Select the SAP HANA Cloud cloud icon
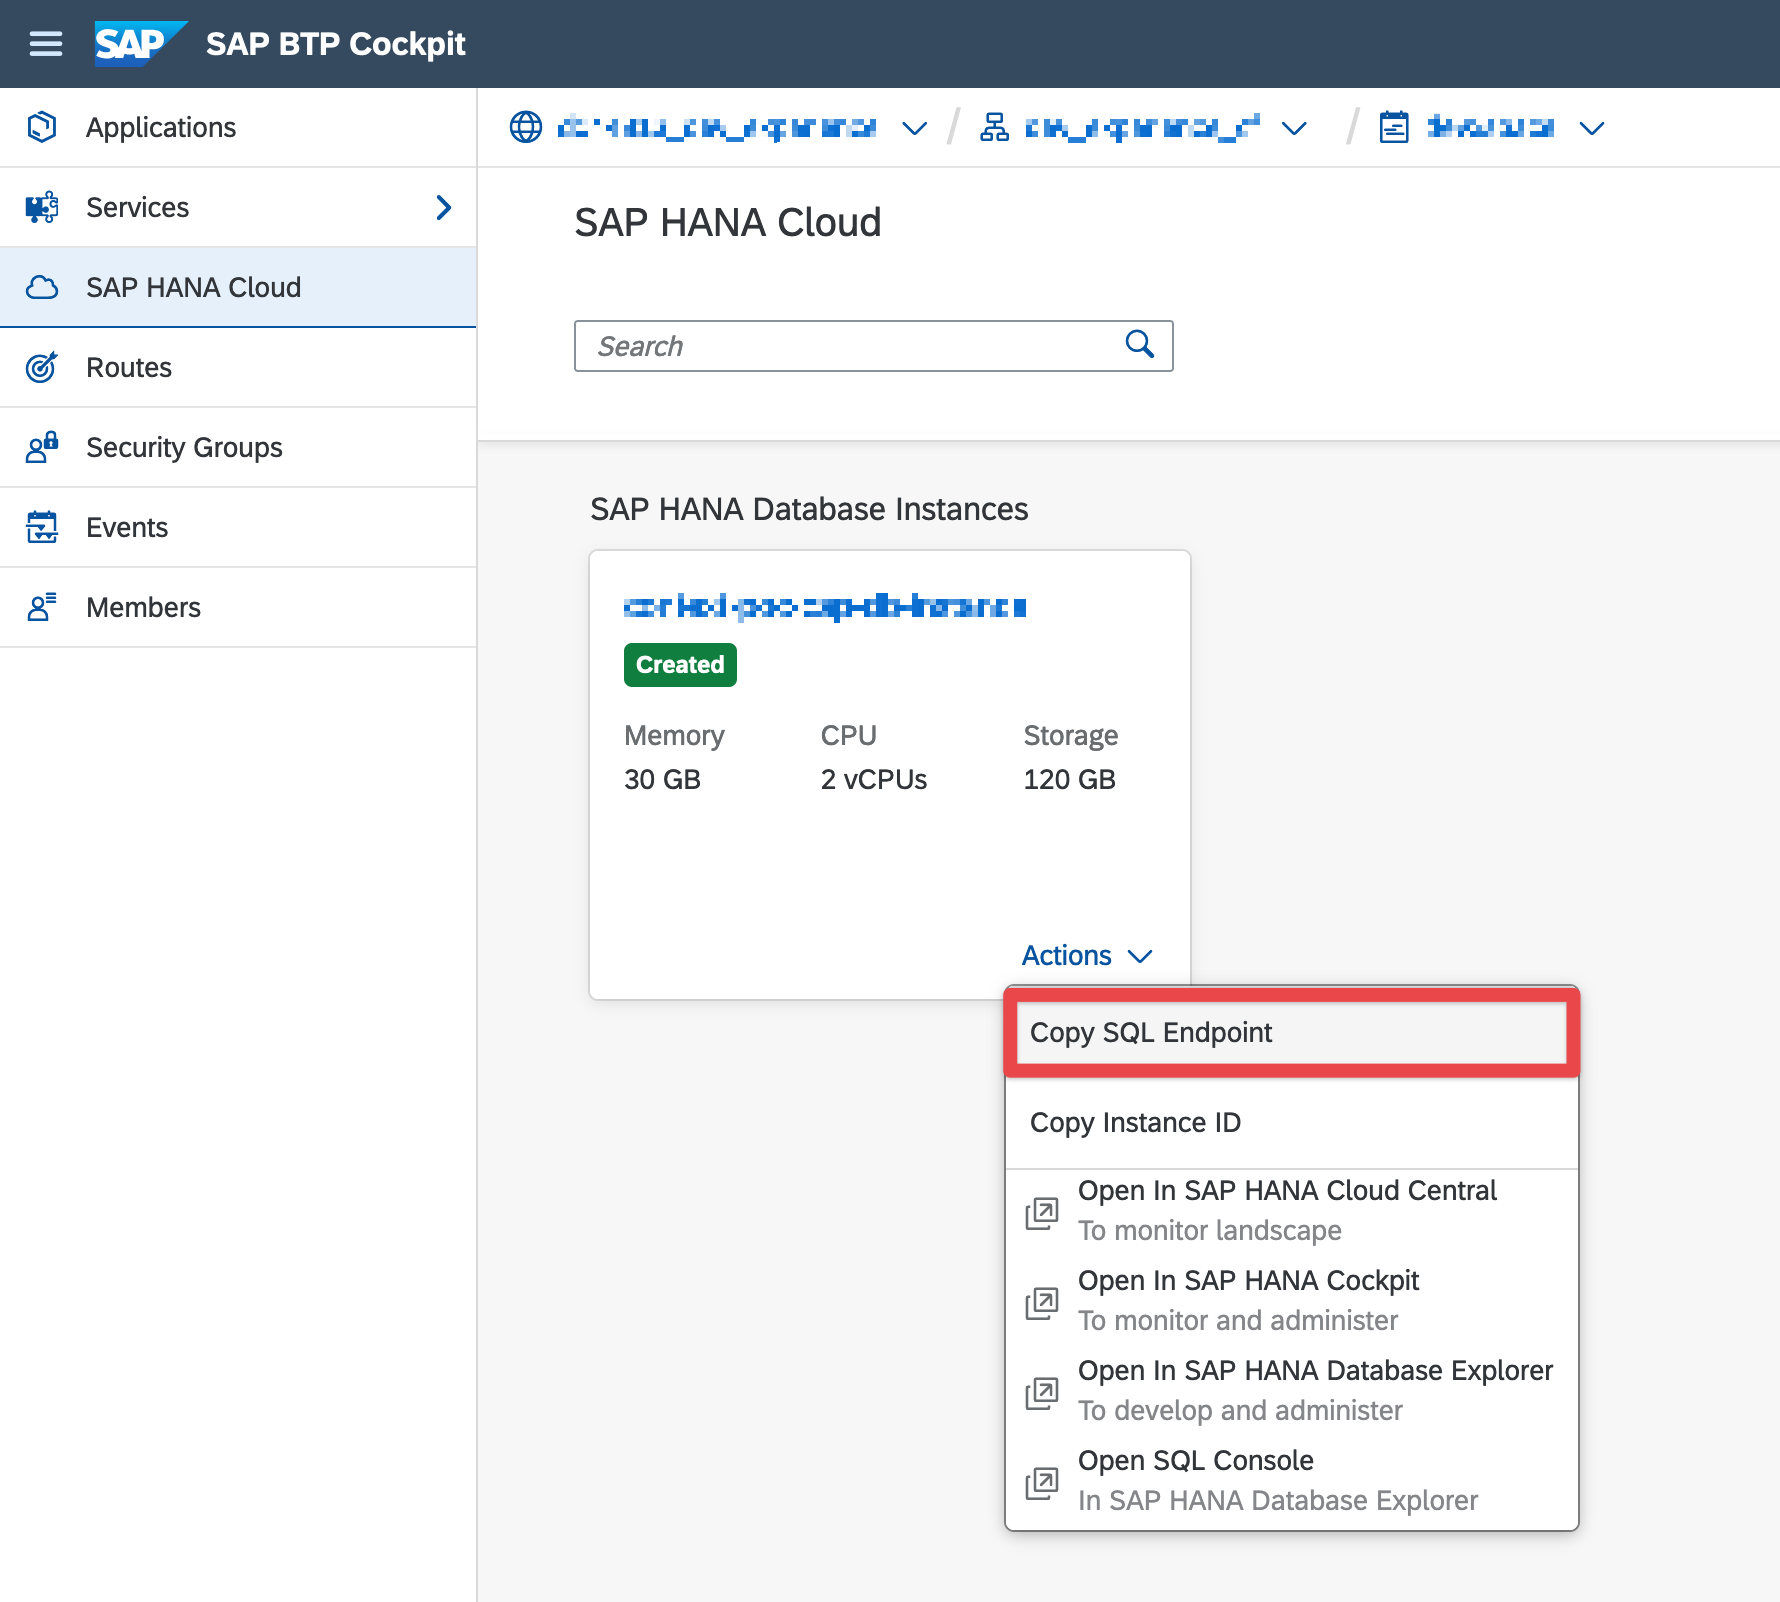Screen dimensions: 1780x1602 click(x=41, y=287)
